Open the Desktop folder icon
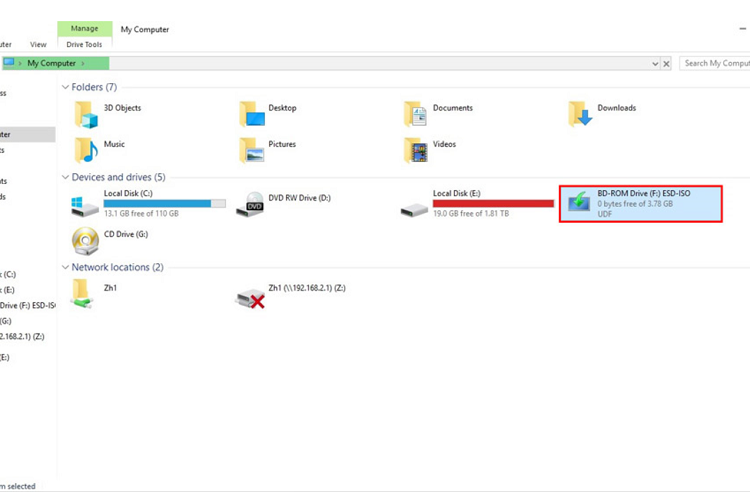The height and width of the screenshot is (496, 750). (251, 114)
